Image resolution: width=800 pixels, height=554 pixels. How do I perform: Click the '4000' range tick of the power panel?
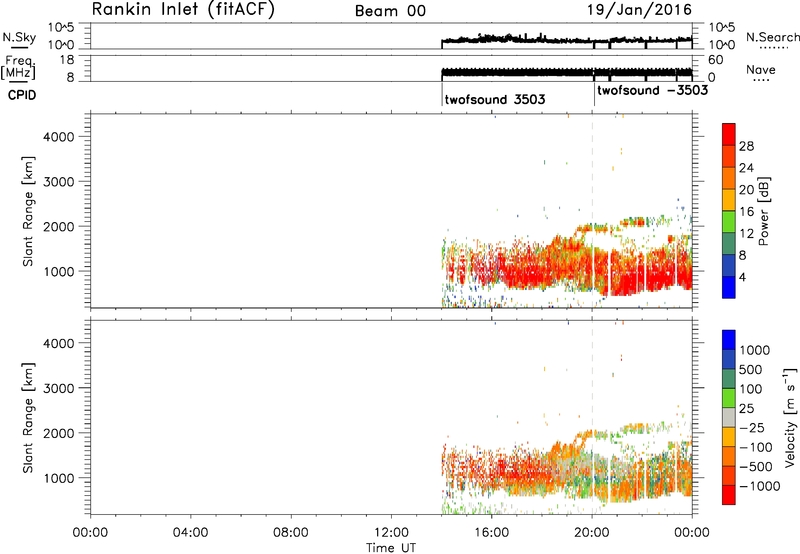pos(59,137)
